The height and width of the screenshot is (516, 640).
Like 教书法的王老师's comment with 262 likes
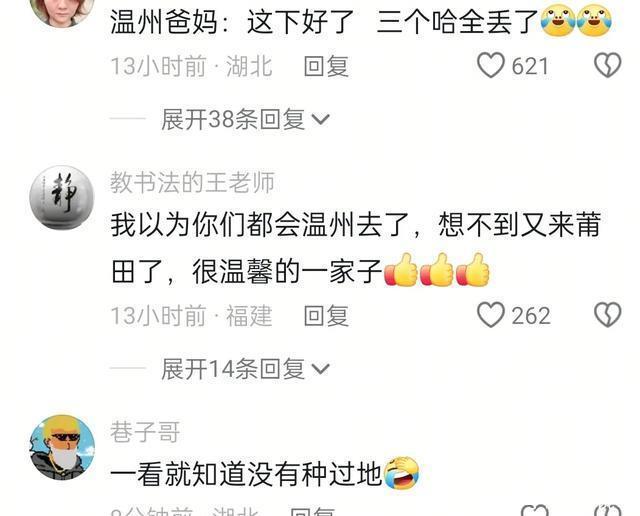(491, 315)
